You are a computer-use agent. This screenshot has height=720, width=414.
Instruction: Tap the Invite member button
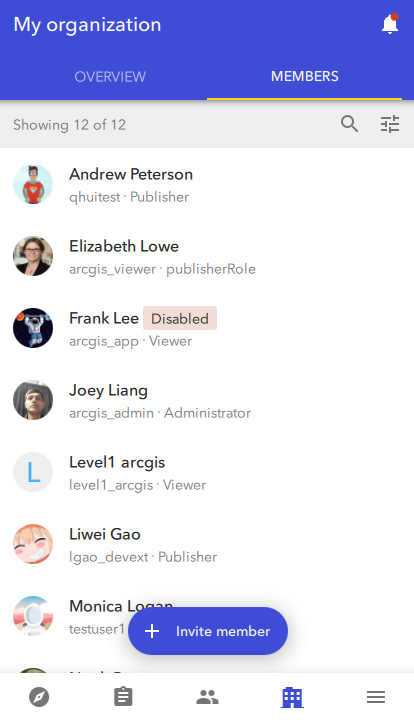coord(208,631)
